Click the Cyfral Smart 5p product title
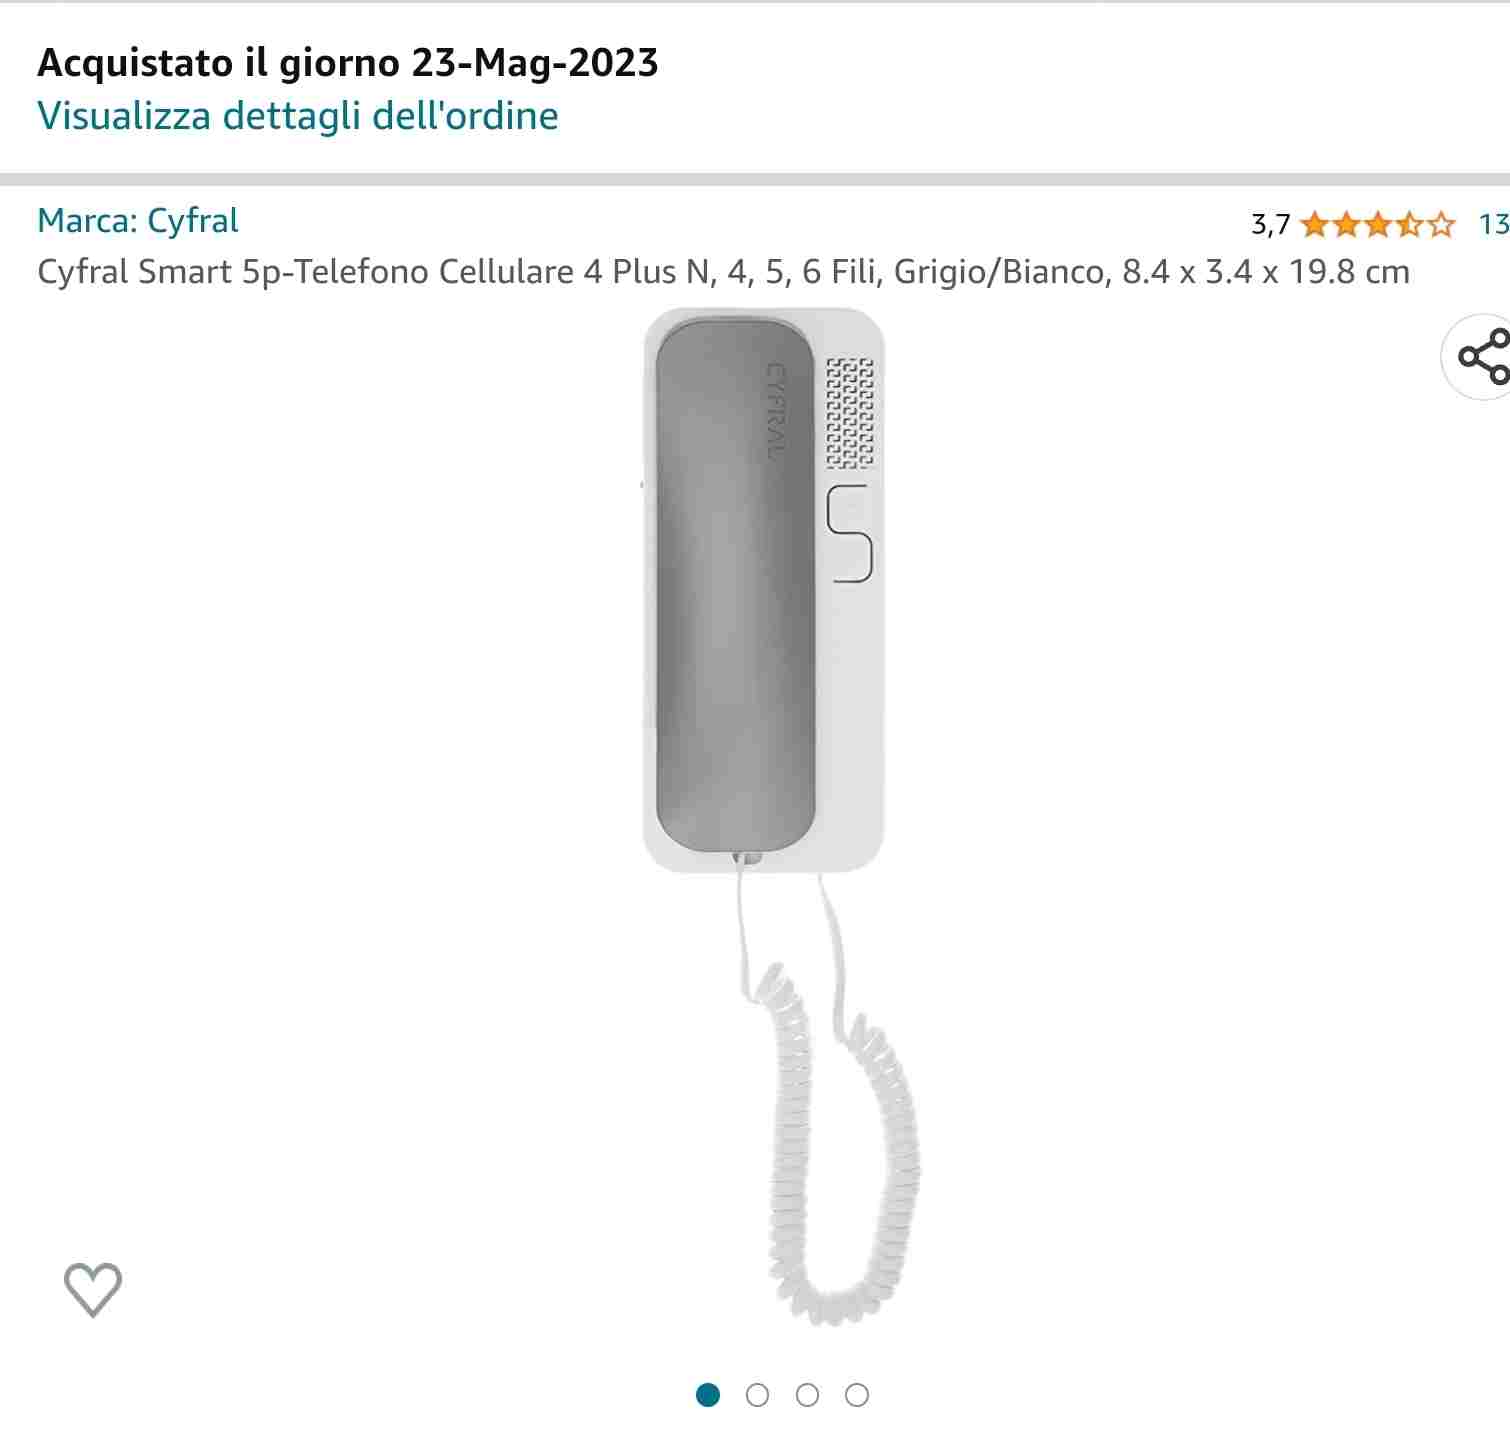The height and width of the screenshot is (1445, 1510). [x=723, y=272]
